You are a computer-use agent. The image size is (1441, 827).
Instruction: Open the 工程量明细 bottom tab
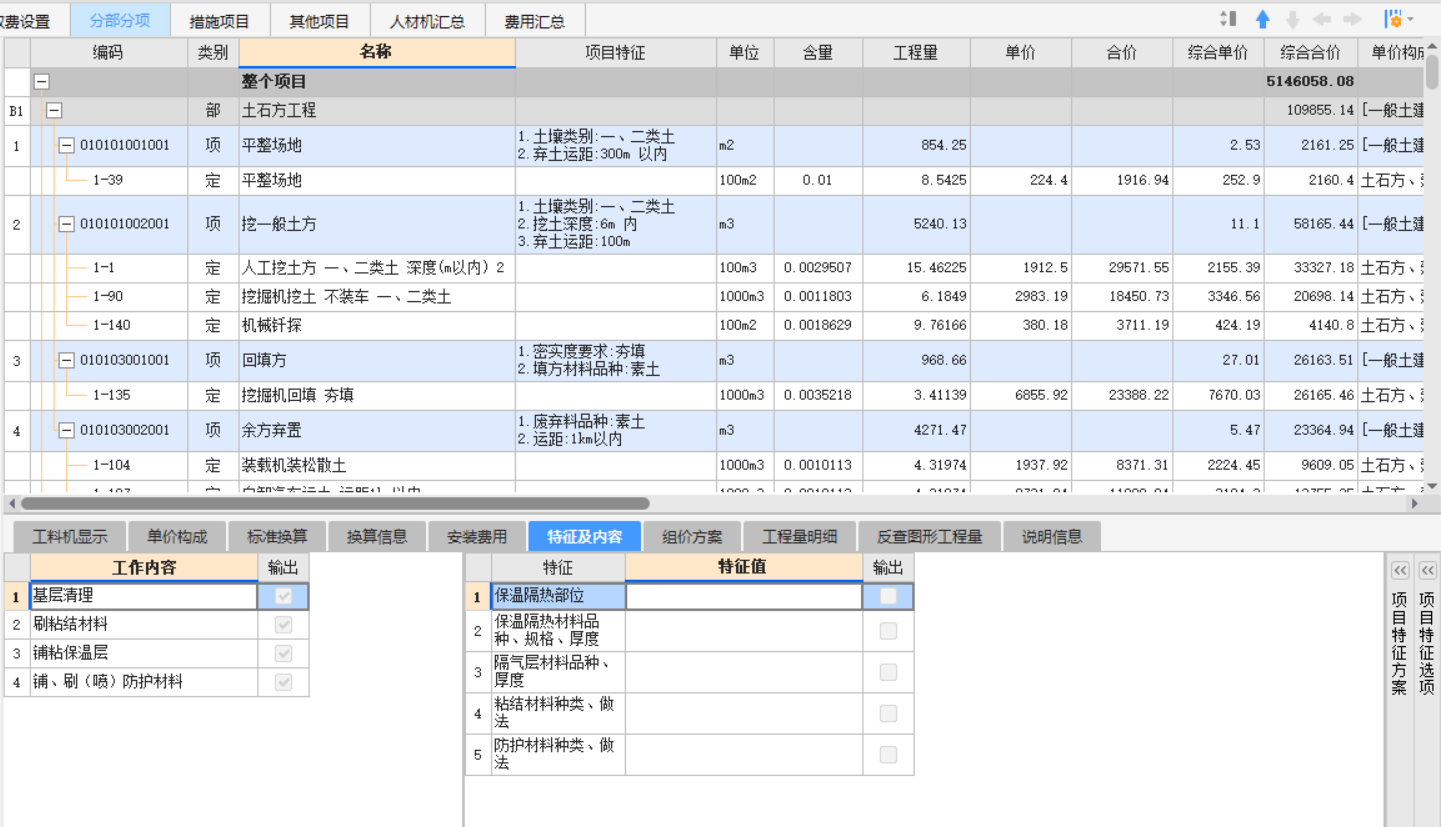pos(799,536)
